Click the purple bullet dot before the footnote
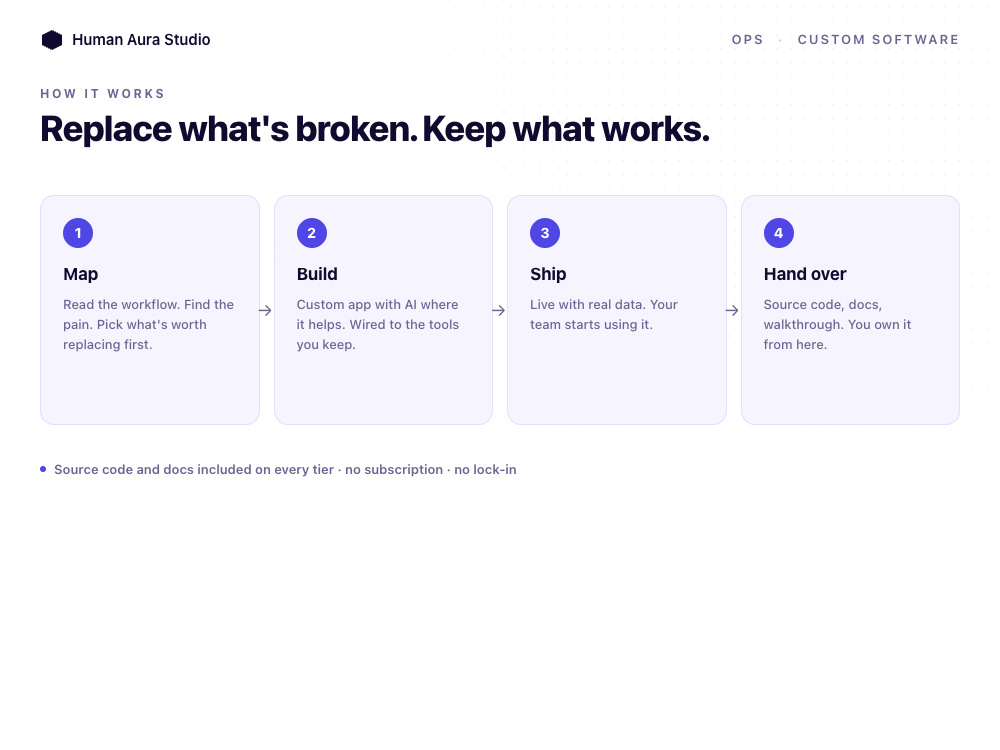 [x=43, y=469]
